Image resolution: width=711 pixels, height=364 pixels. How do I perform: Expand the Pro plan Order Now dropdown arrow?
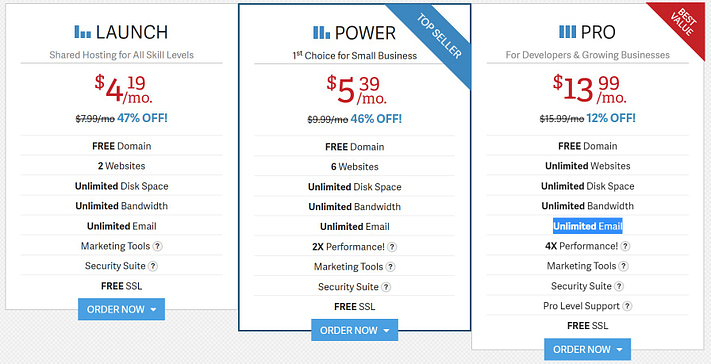tap(619, 349)
